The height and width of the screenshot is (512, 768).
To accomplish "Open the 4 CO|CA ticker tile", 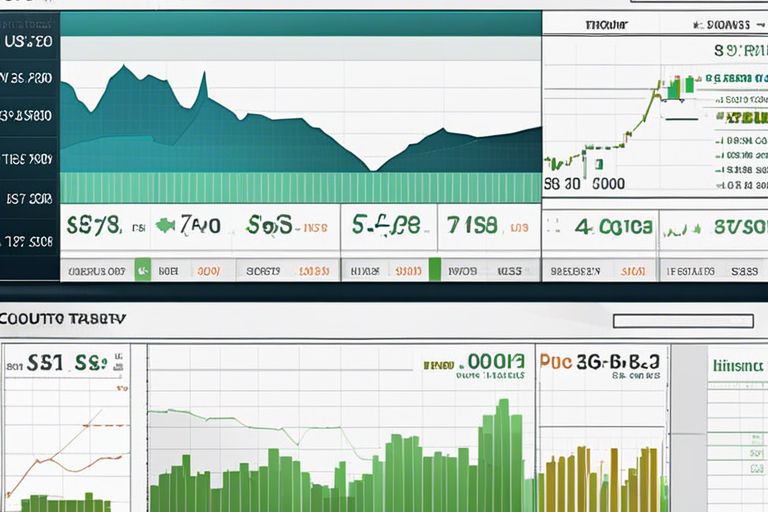I will (x=614, y=227).
